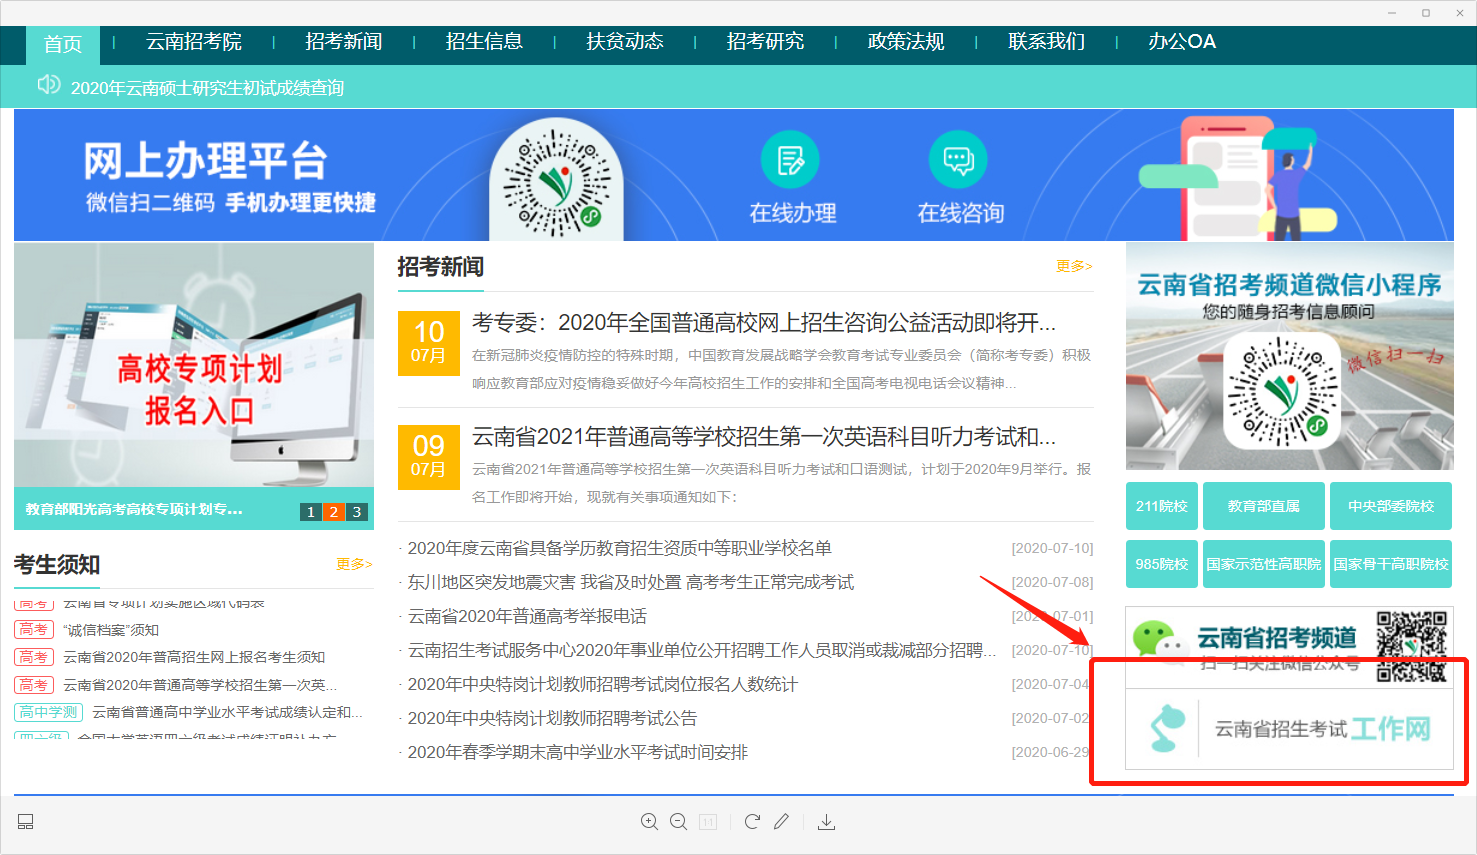Click the 在线办理 circular icon

[790, 160]
